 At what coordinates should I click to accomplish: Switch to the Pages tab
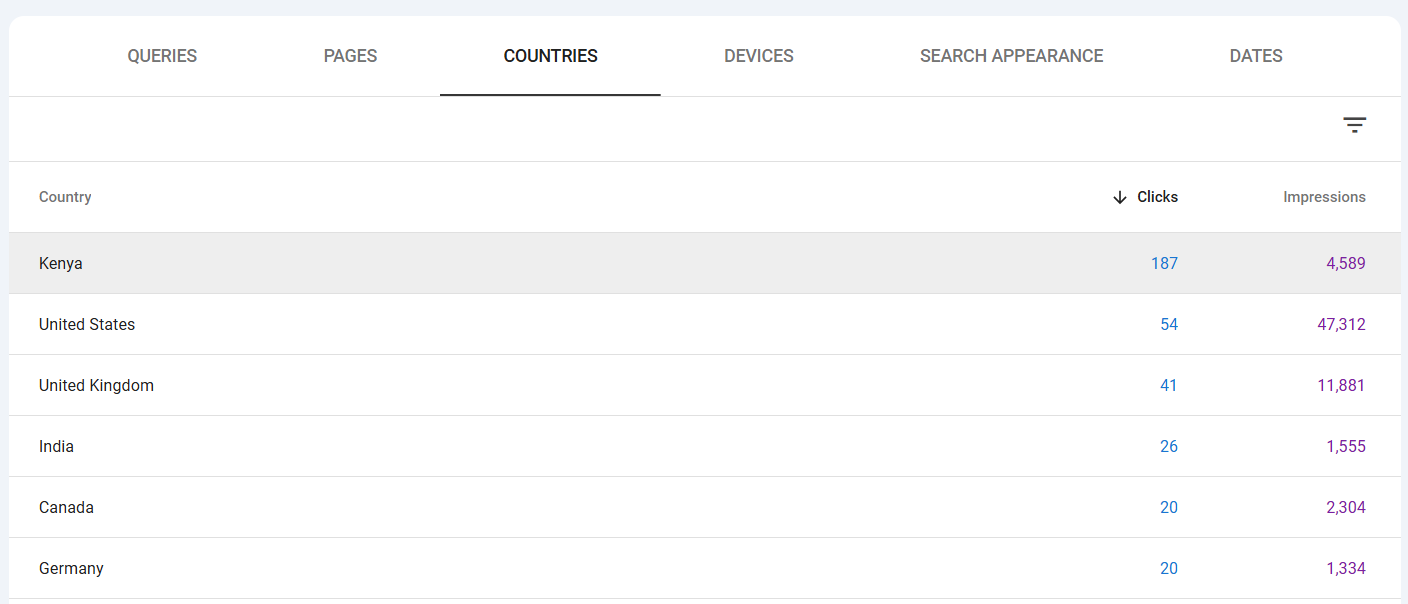pos(350,56)
